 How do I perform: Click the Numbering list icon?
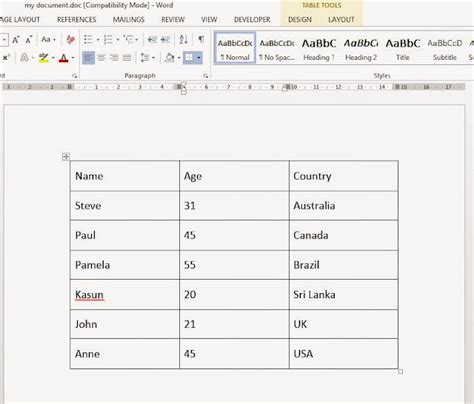(x=108, y=39)
